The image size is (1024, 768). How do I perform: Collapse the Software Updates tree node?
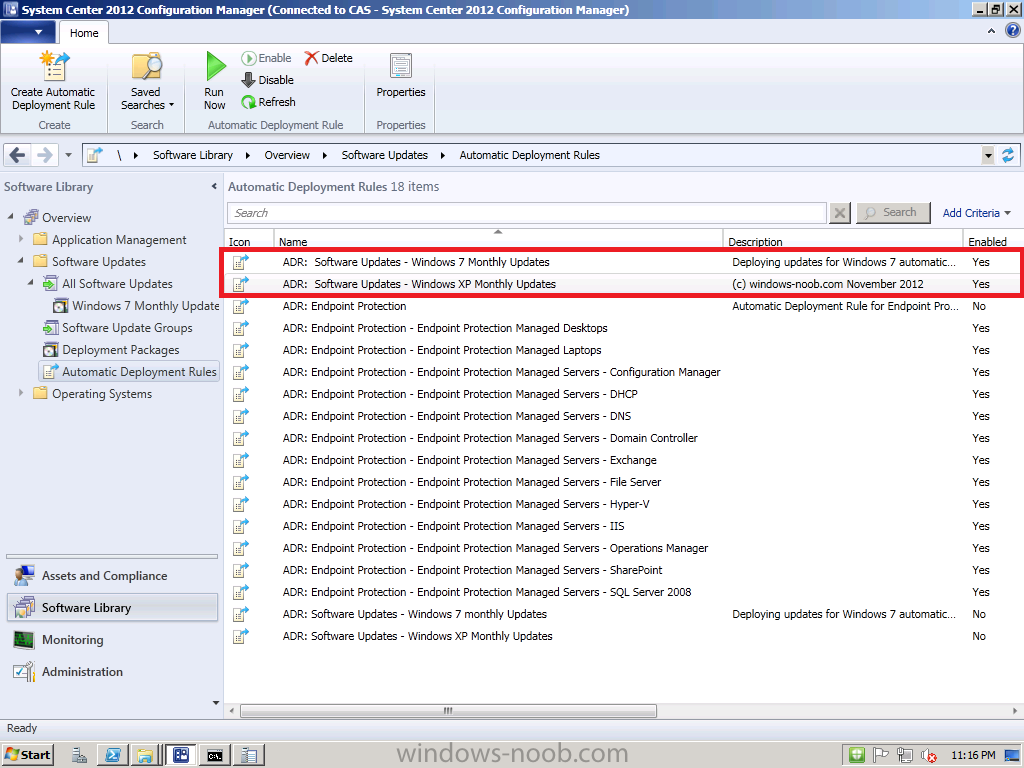[x=21, y=261]
